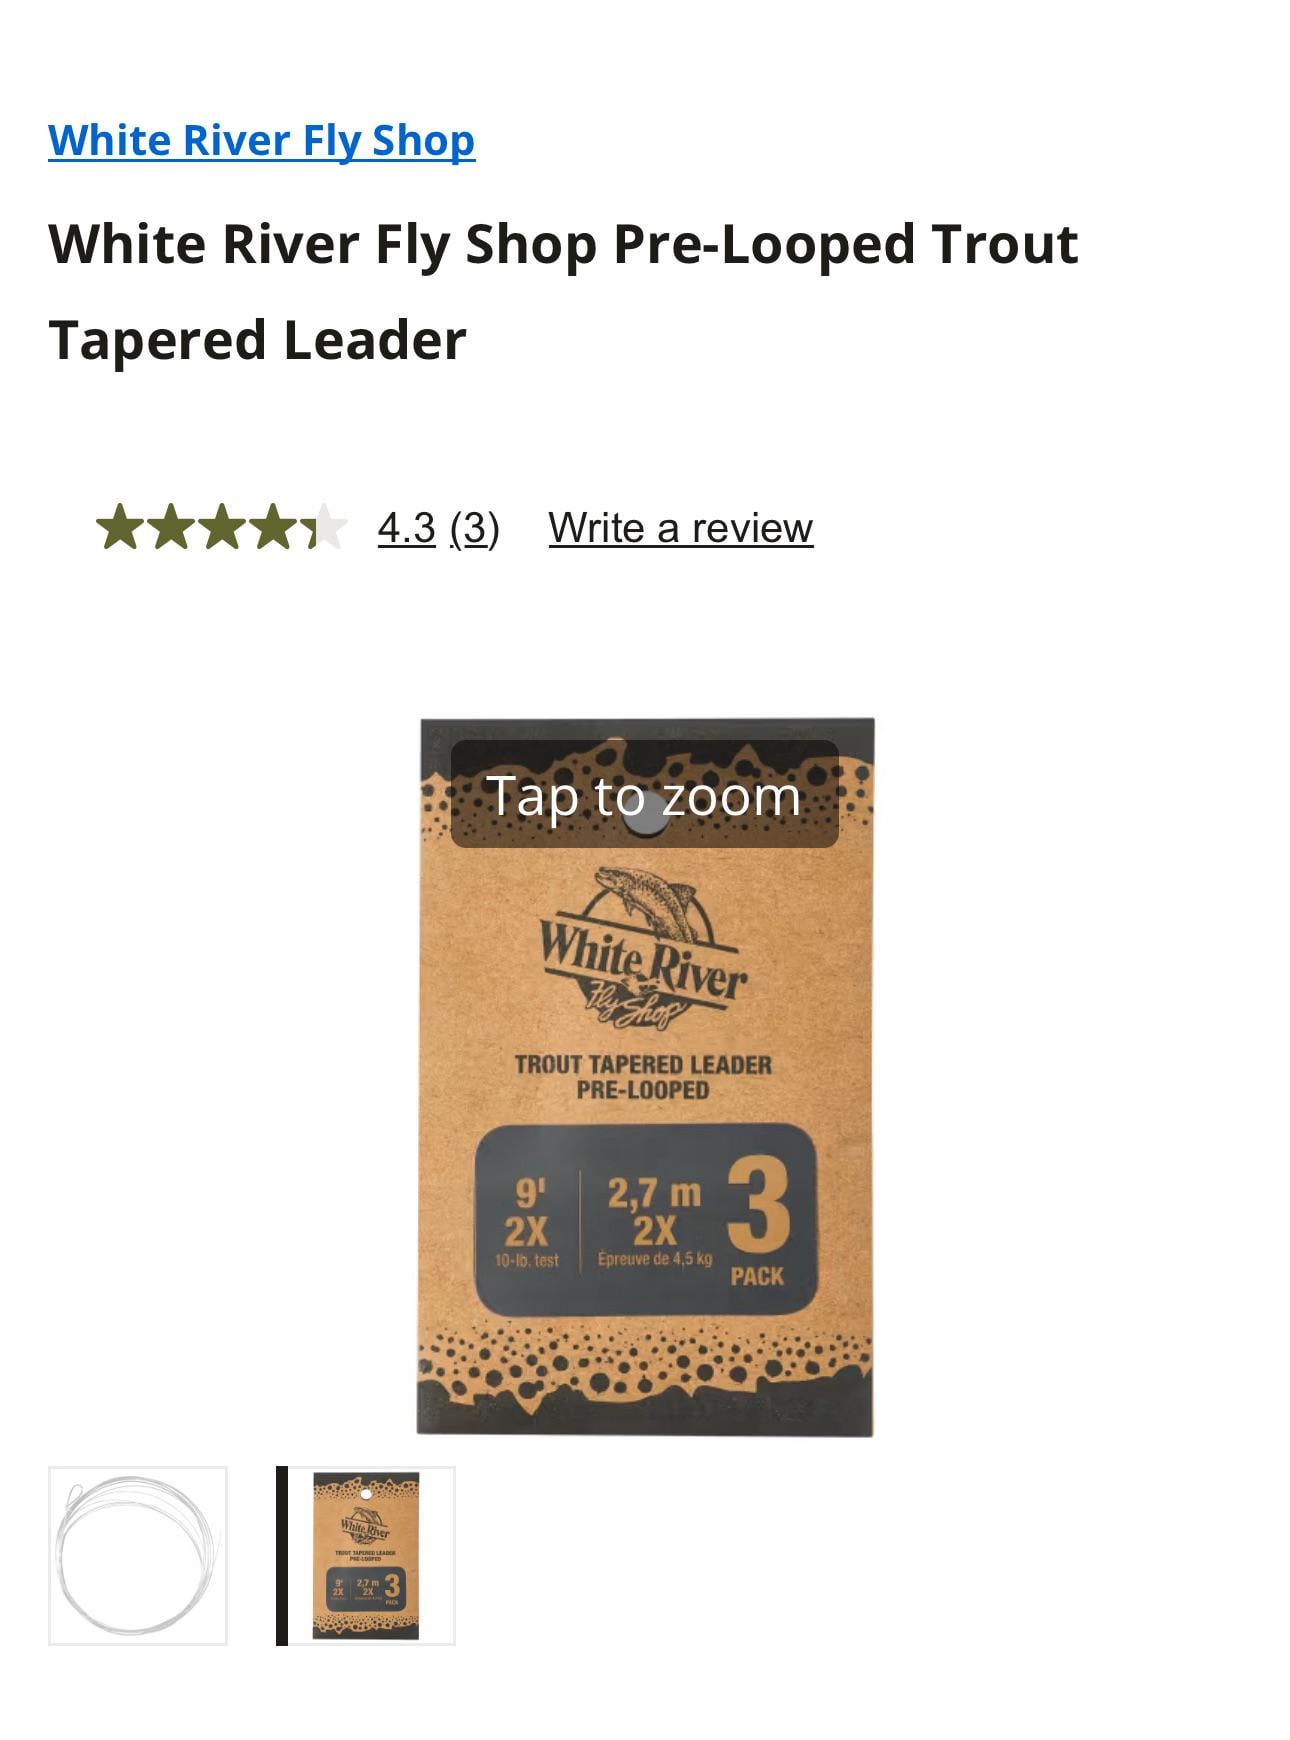Viewport: 1290px width, 1740px height.
Task: Click 'TROUT TAPERED LEADER PRE-LOOPED' text on package
Action: tap(643, 1077)
